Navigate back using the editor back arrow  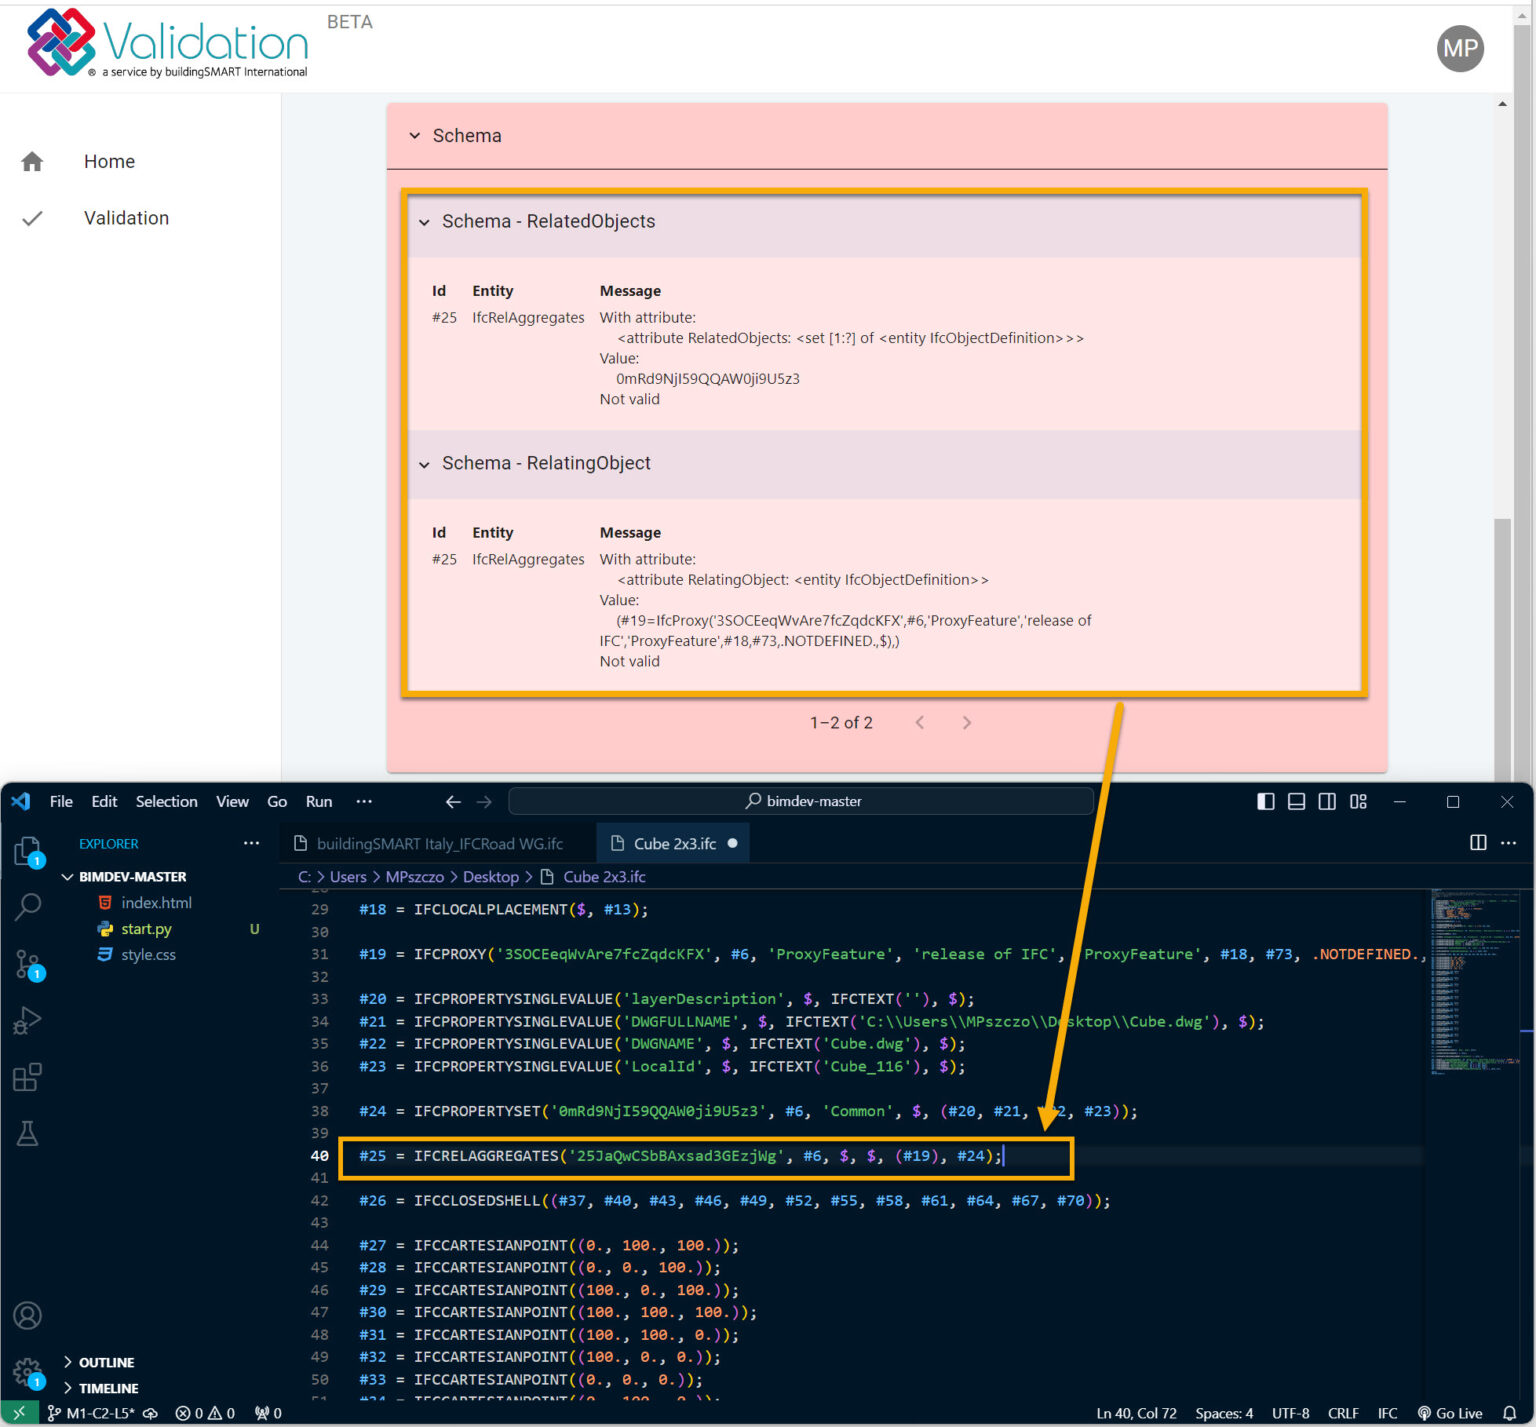[453, 801]
